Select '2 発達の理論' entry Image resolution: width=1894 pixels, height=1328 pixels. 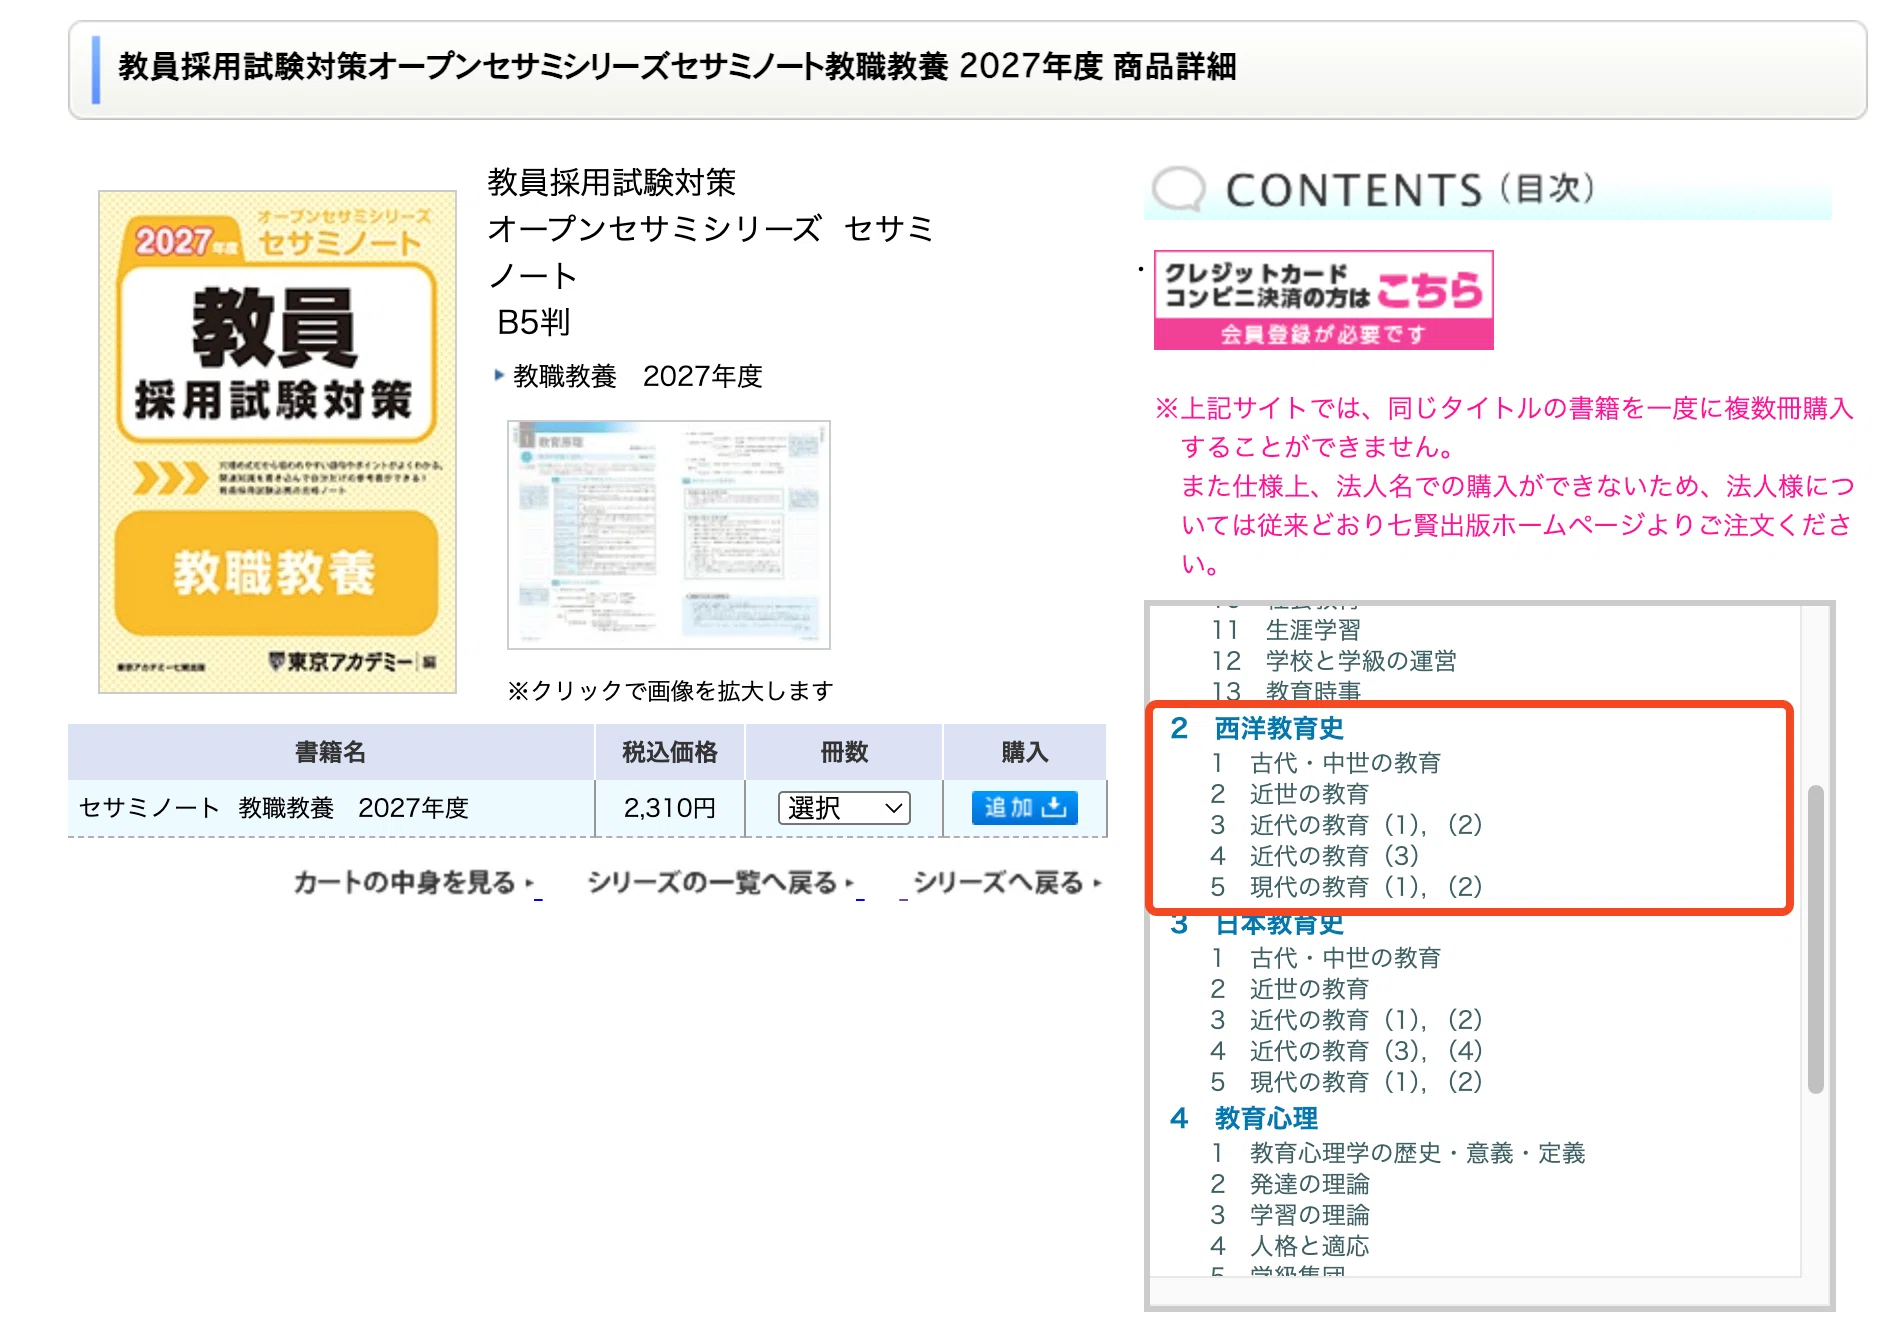pos(1290,1184)
